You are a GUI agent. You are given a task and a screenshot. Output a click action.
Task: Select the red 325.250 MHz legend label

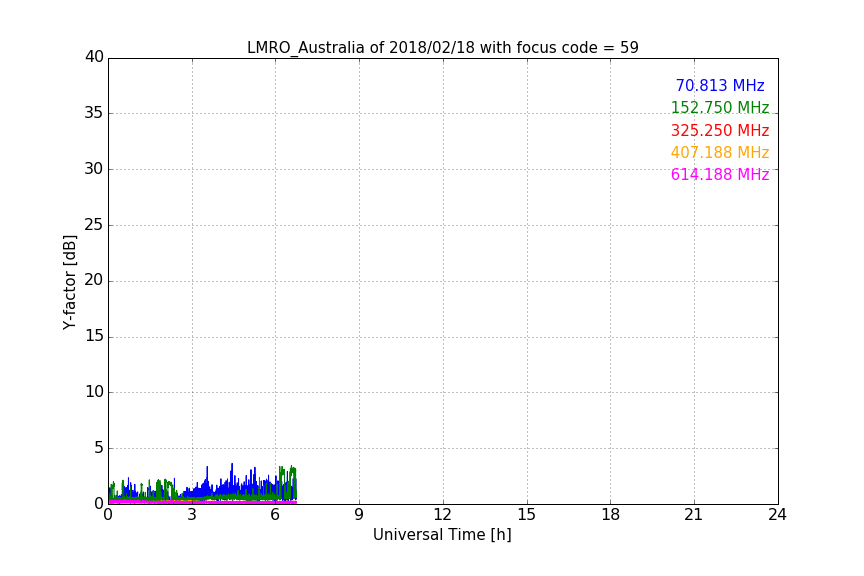[x=720, y=131]
